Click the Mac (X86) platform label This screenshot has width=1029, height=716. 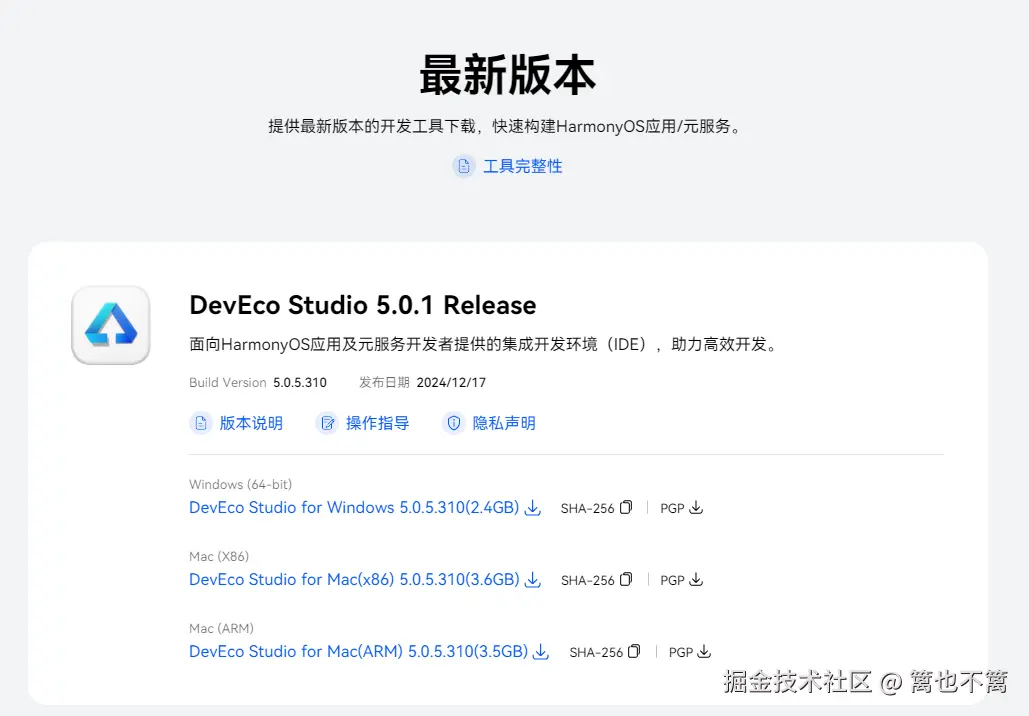click(219, 557)
